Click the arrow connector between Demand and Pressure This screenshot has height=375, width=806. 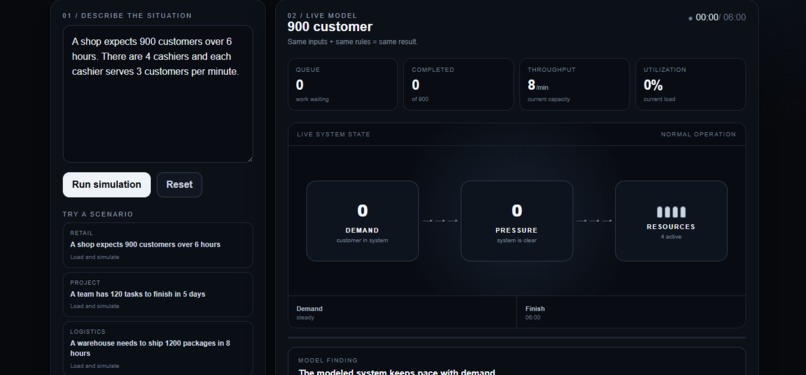439,221
